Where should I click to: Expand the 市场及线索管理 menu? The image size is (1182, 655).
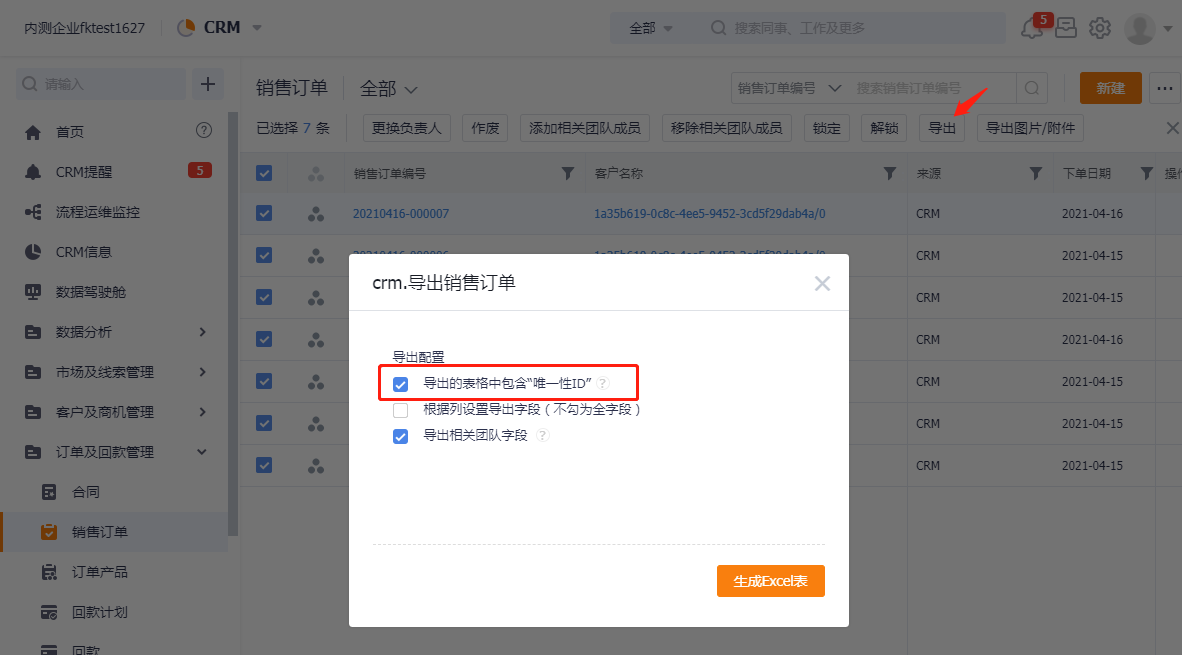click(203, 372)
